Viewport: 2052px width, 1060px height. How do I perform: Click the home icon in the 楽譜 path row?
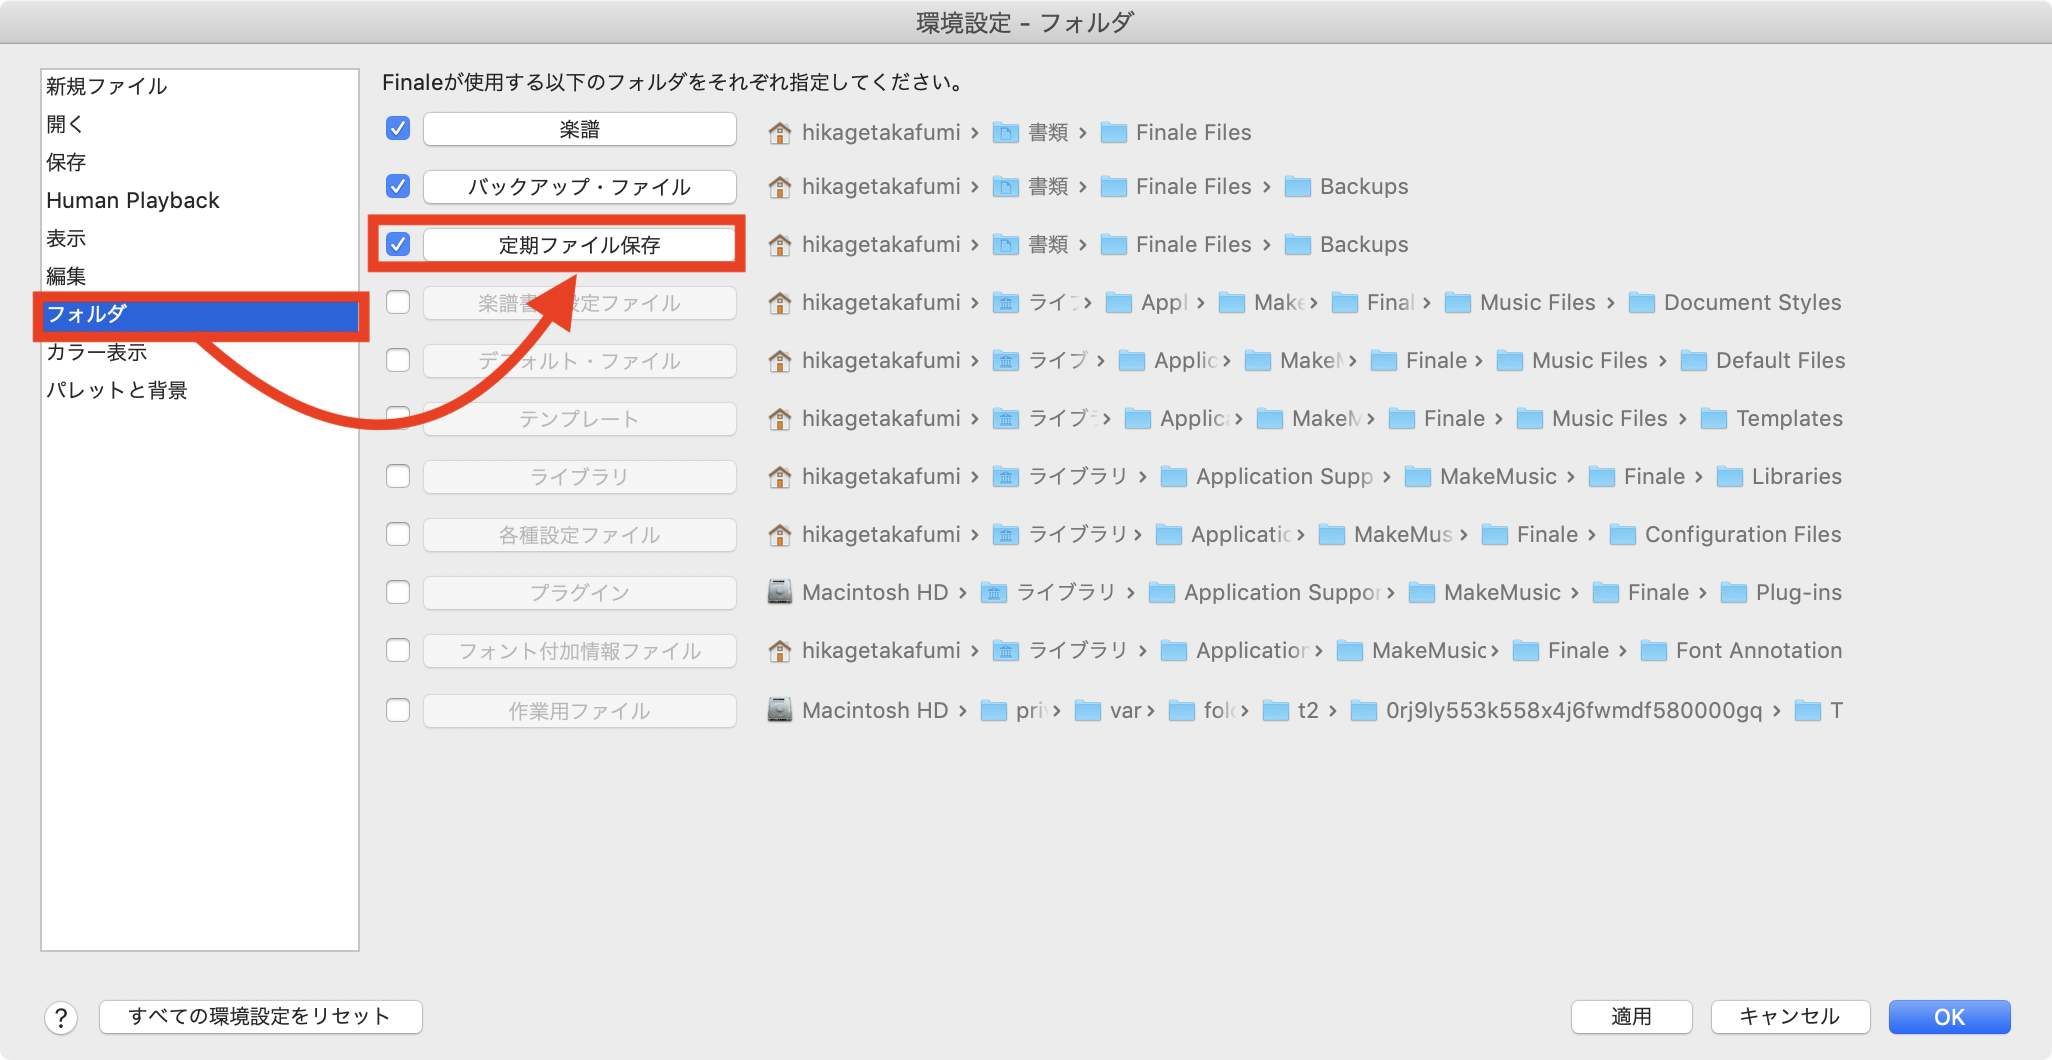point(779,132)
